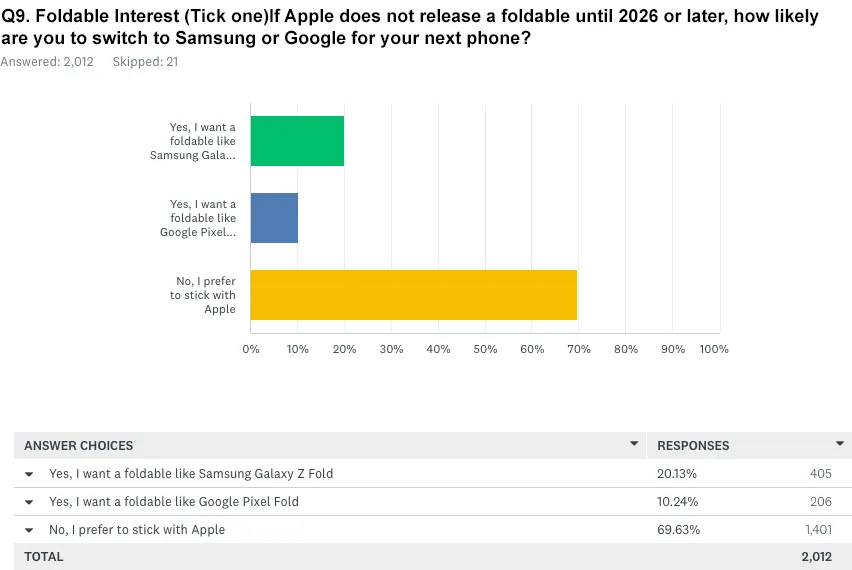Open the Answer Choices column sort dropdown
The width and height of the screenshot is (852, 570).
coord(633,444)
